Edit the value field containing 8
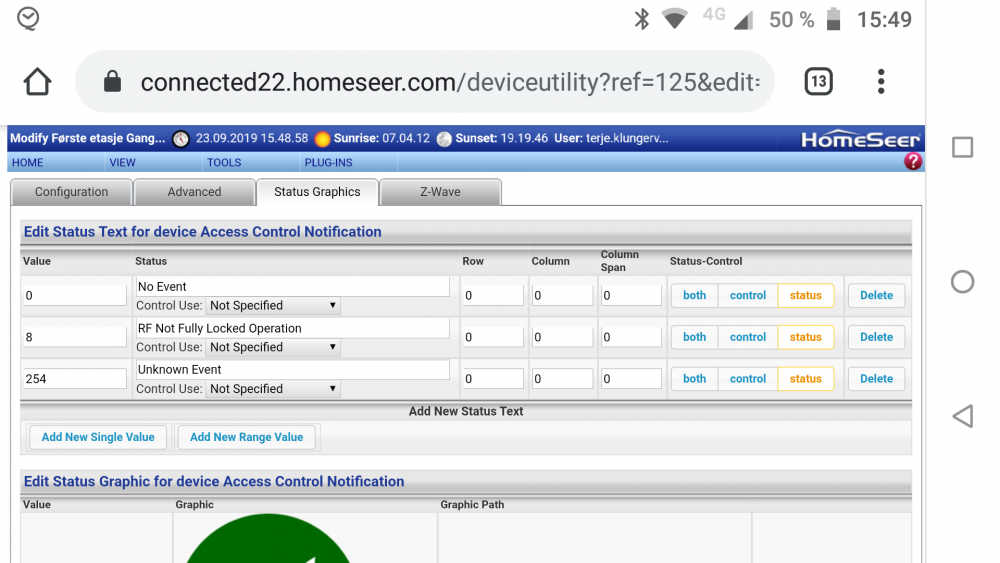 [75, 337]
